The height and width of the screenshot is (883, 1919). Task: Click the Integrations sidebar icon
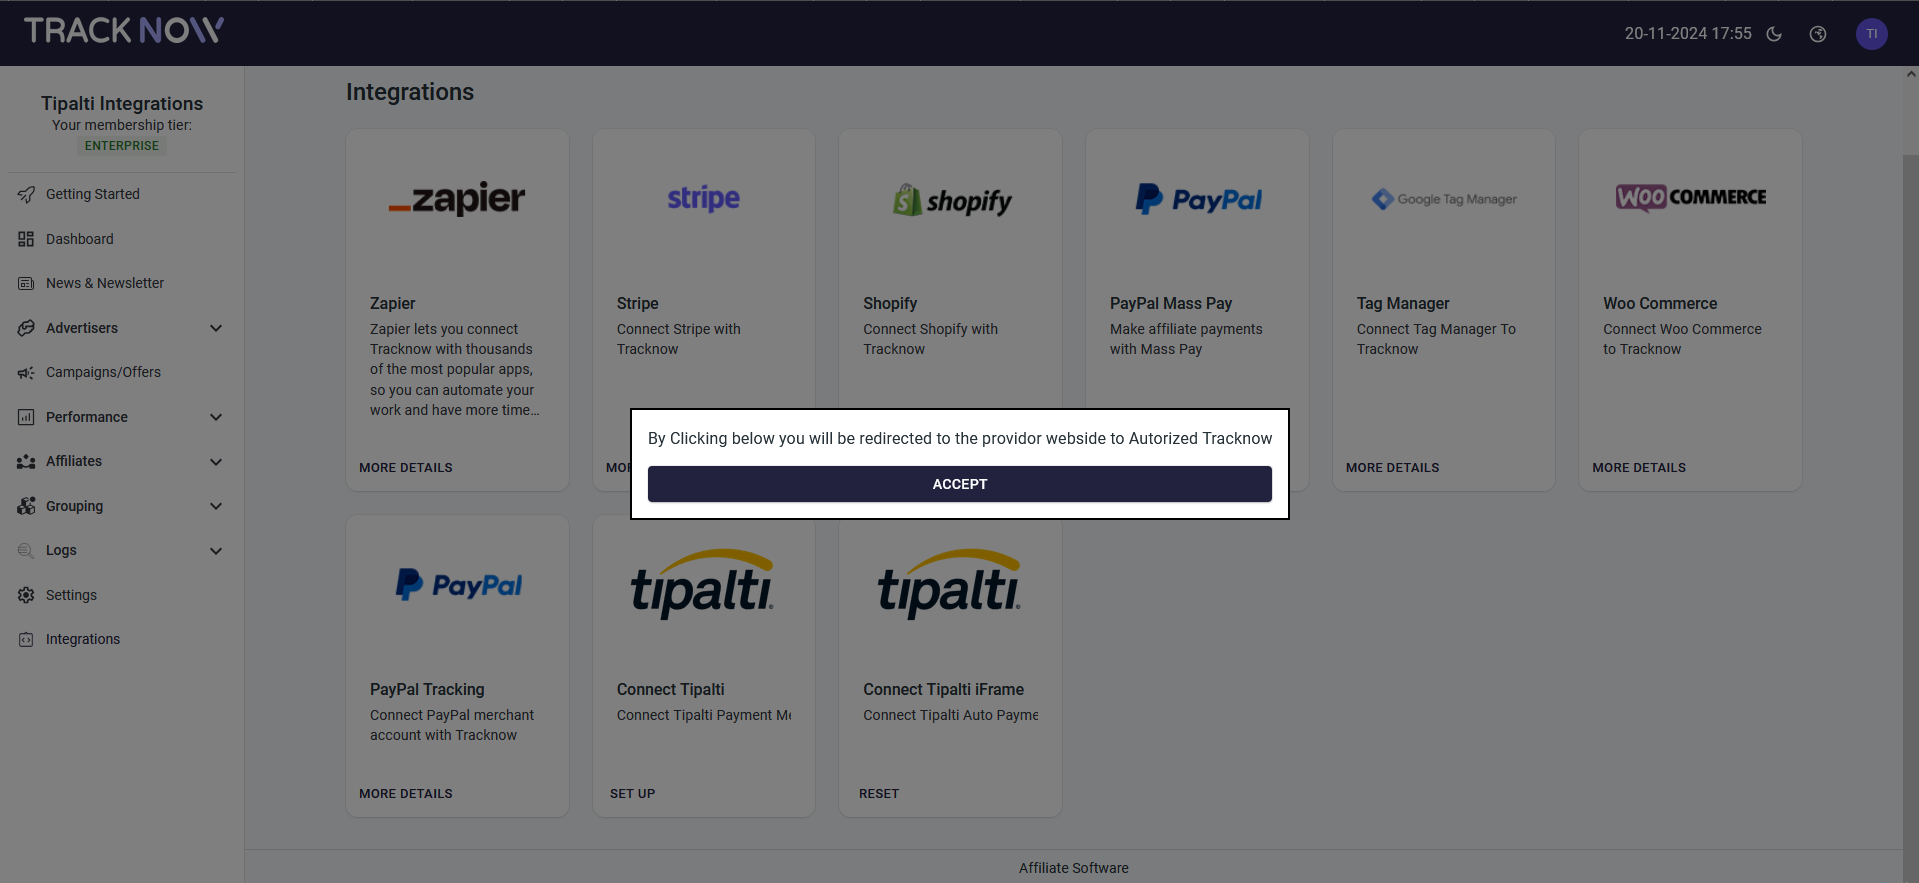(26, 640)
